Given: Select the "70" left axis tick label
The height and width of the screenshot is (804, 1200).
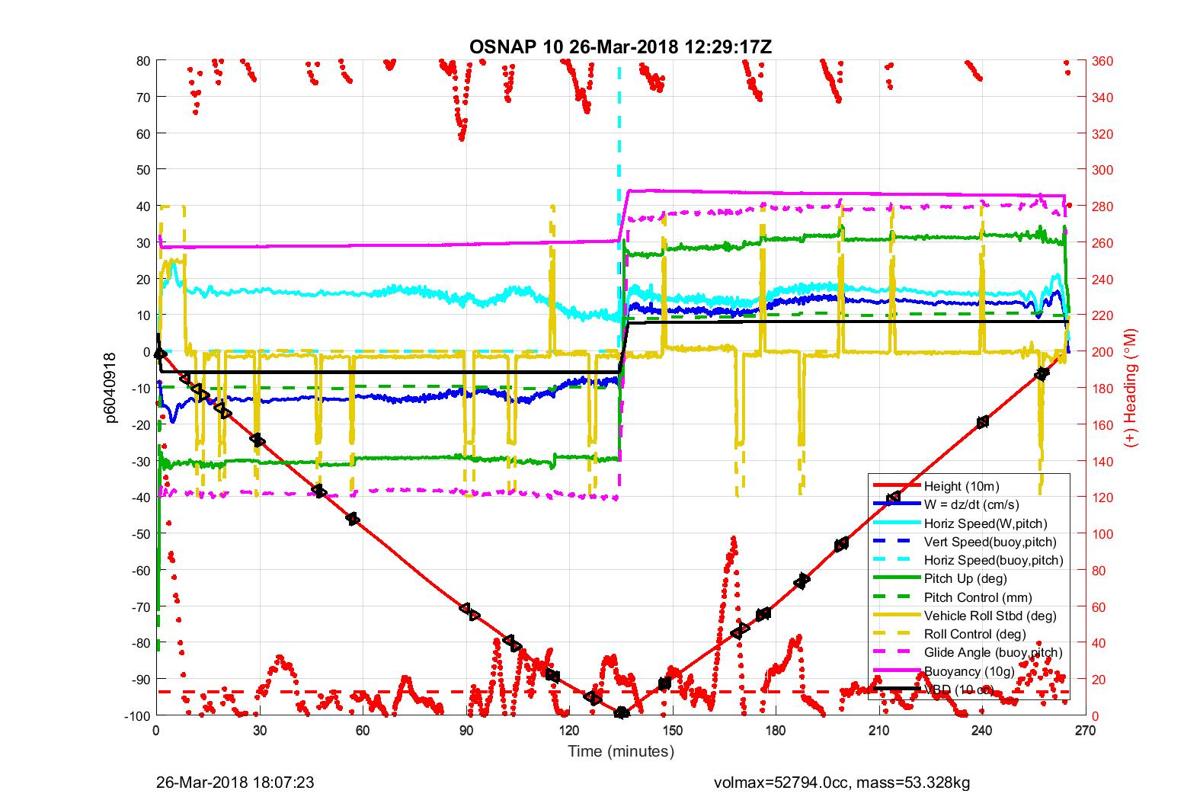Looking at the screenshot, I should coord(142,97).
